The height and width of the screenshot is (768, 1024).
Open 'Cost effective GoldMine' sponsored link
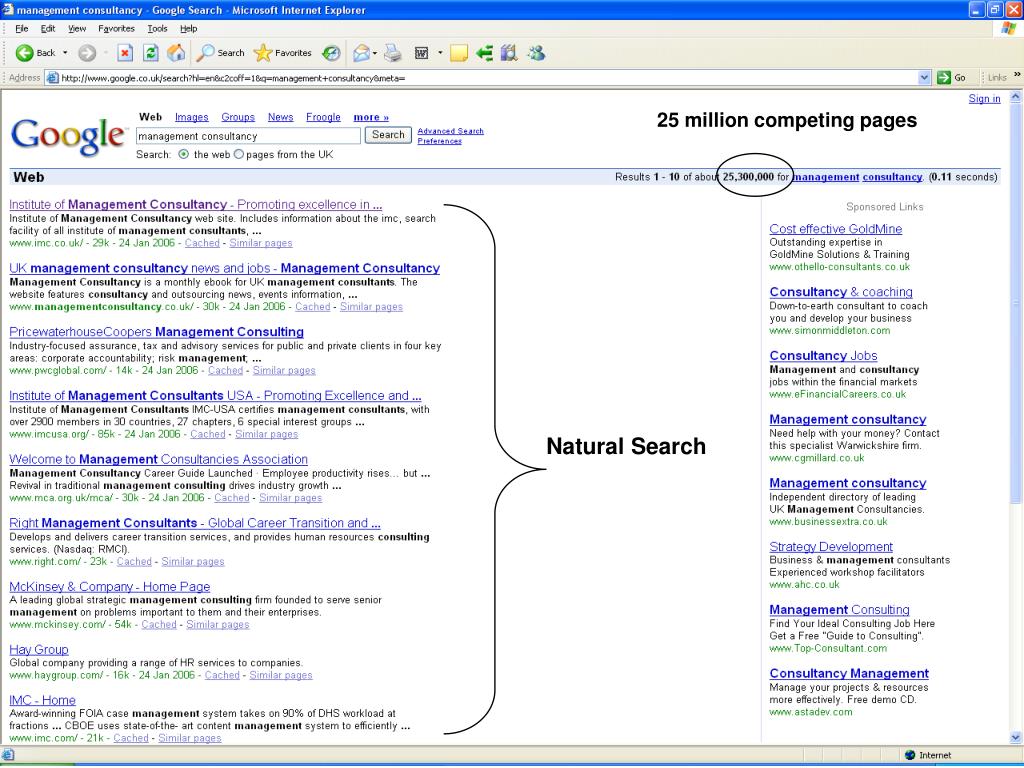point(835,229)
